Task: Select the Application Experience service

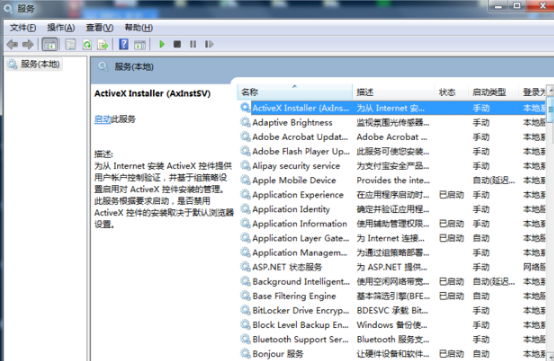Action: point(393,195)
